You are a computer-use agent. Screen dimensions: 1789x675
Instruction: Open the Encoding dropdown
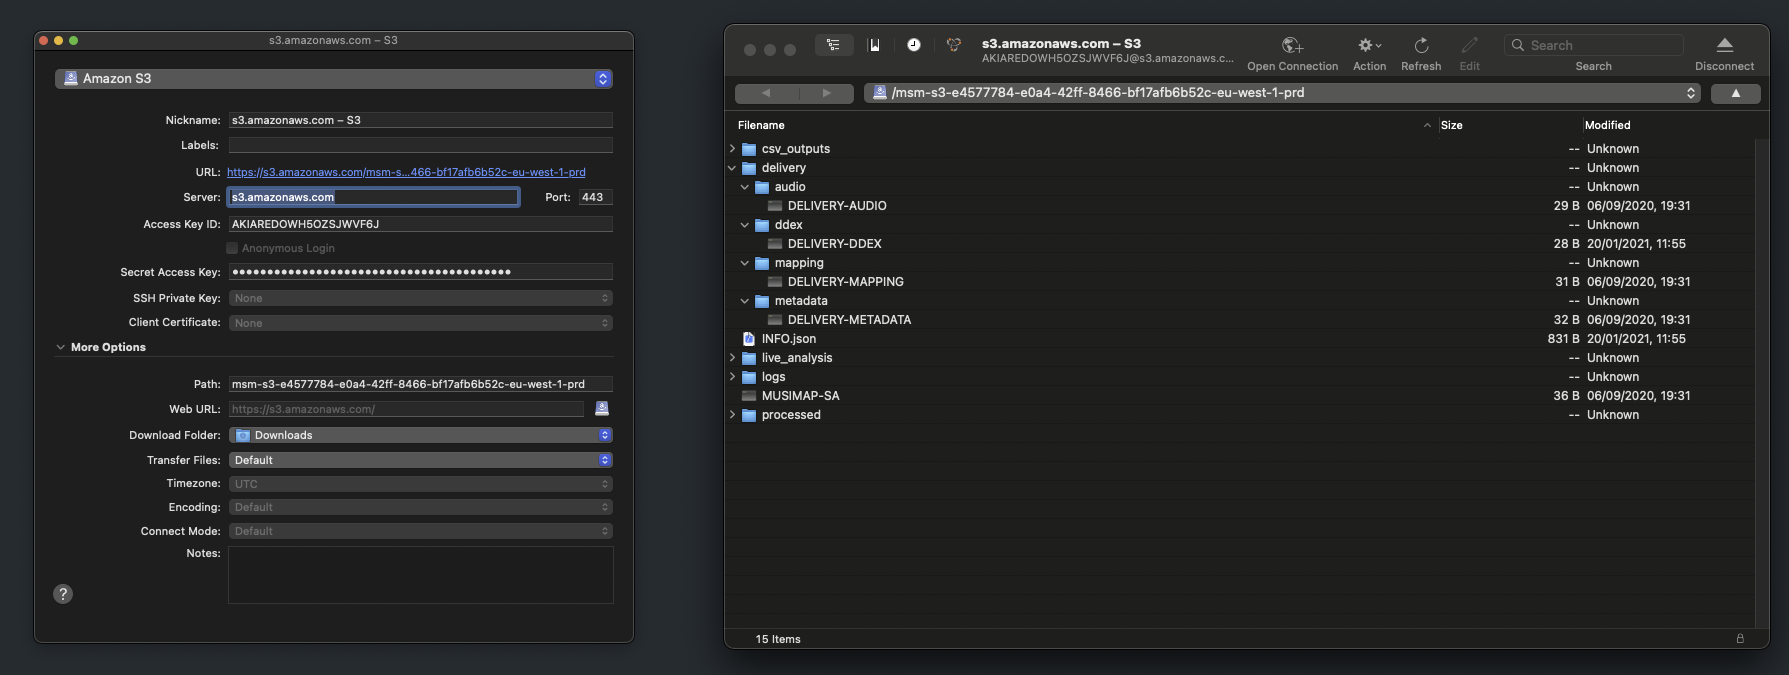421,507
